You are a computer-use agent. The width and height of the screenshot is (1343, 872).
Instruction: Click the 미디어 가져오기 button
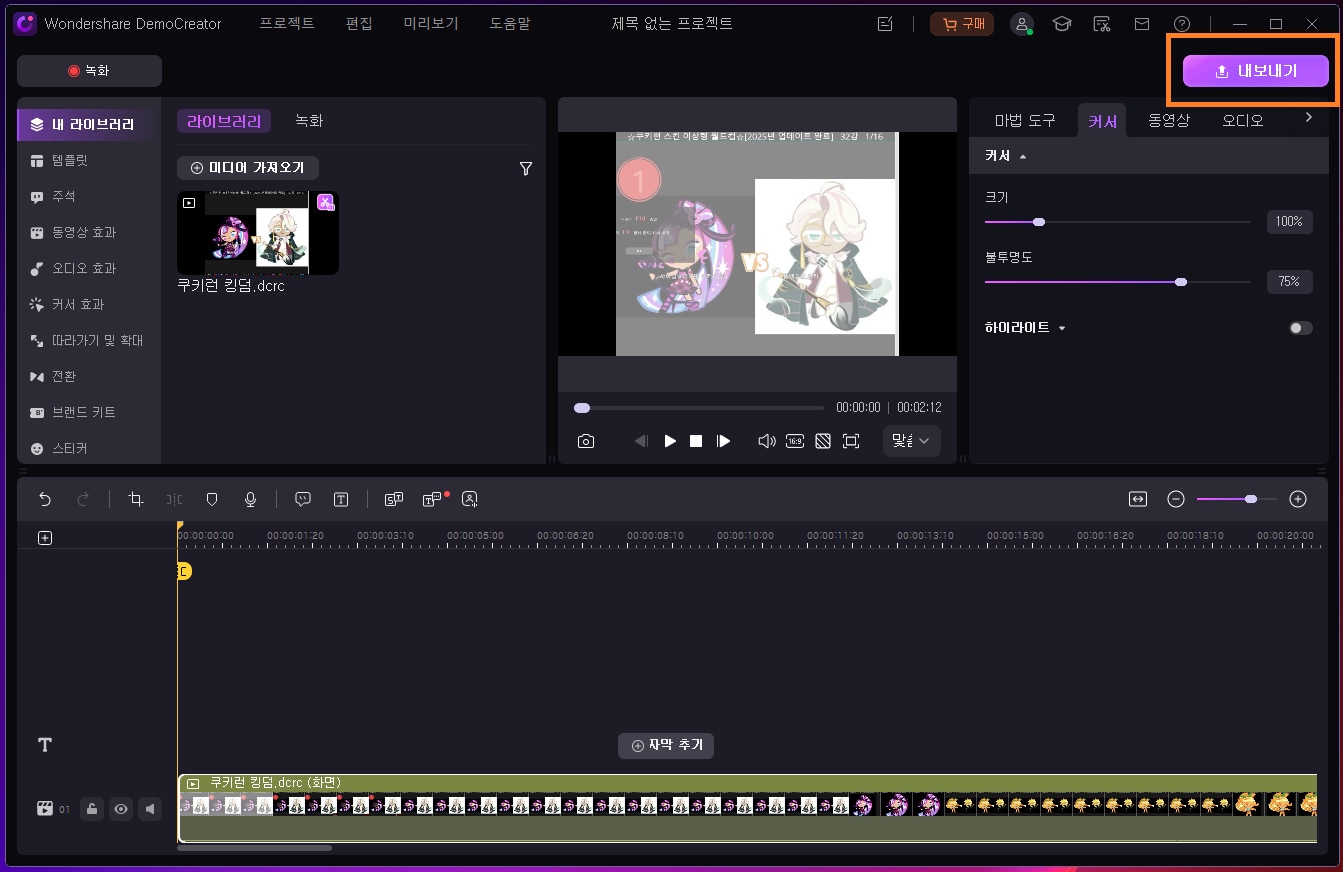[x=248, y=168]
